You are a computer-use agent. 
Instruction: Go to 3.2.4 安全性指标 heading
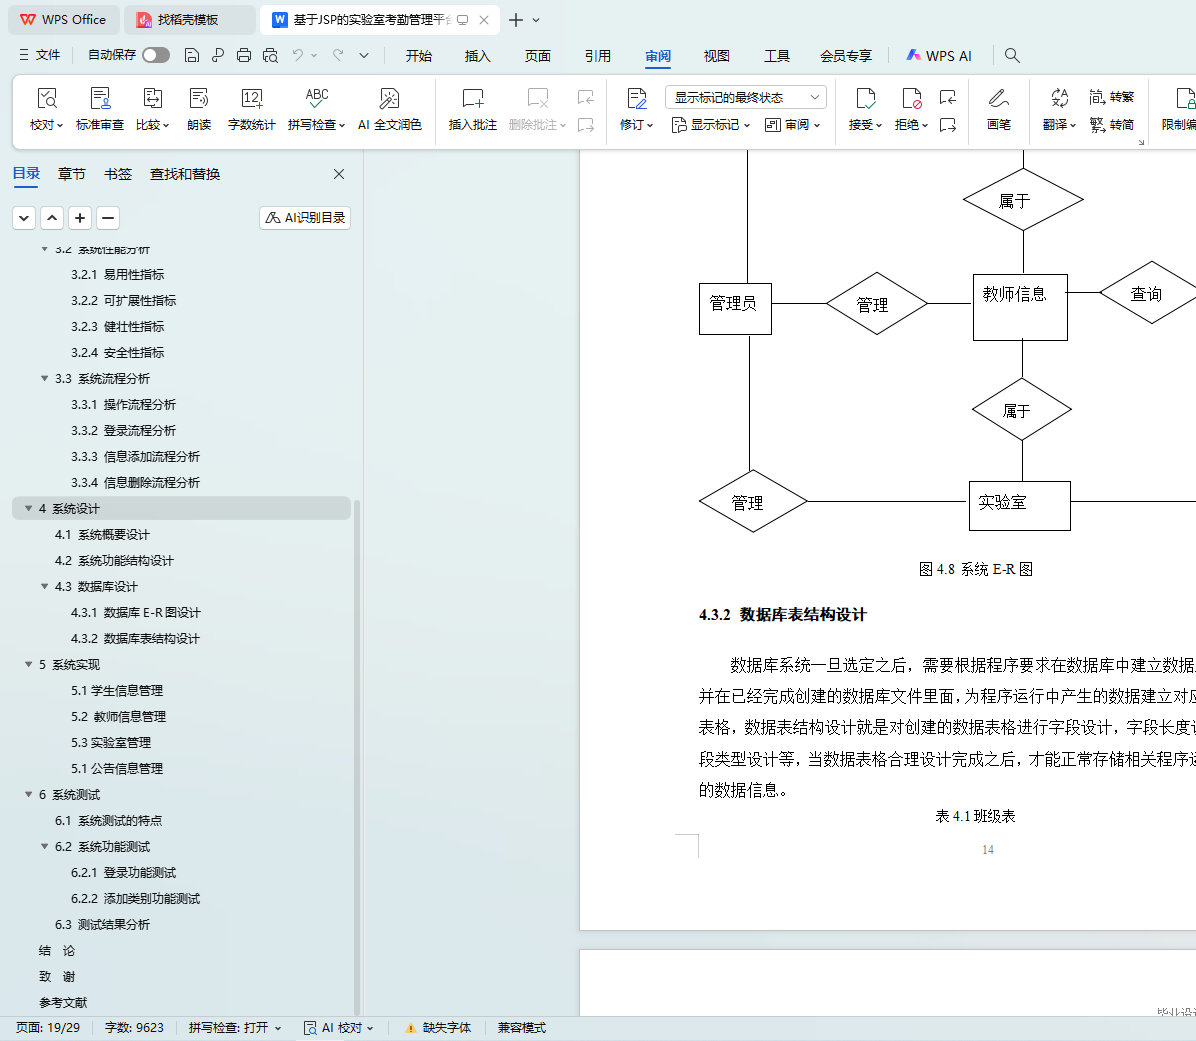[117, 352]
